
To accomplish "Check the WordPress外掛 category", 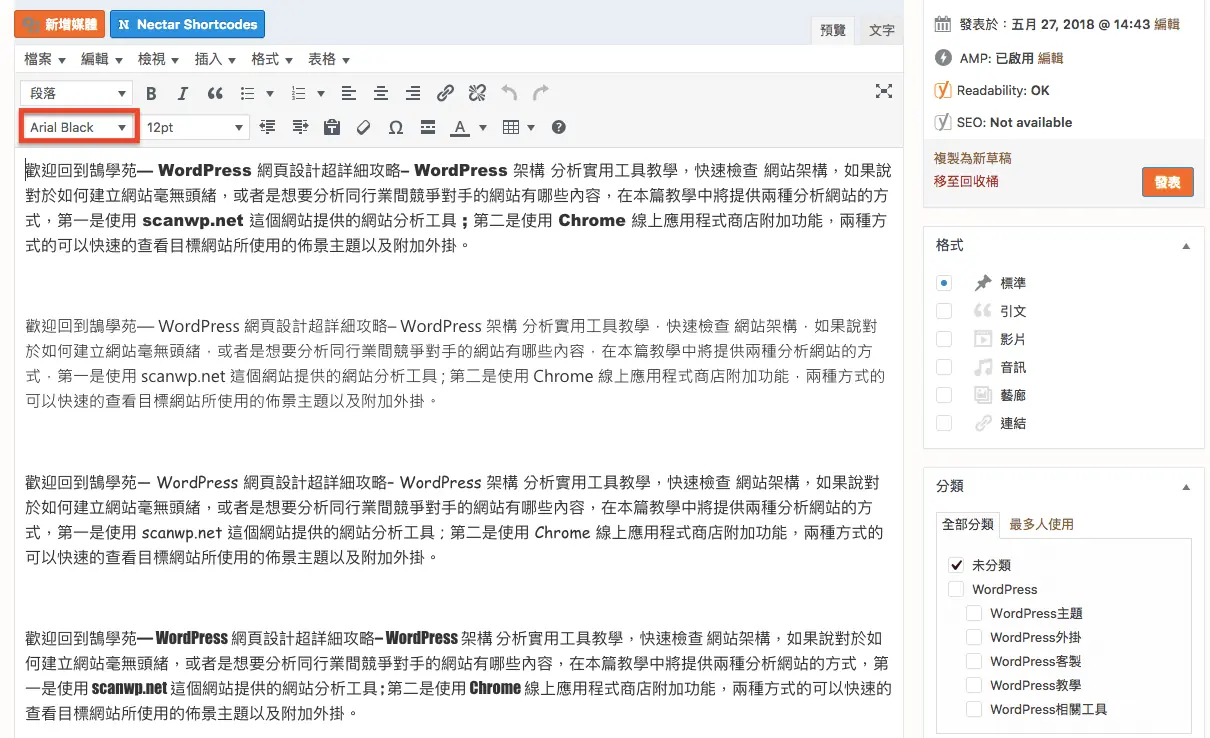I will pyautogui.click(x=974, y=637).
